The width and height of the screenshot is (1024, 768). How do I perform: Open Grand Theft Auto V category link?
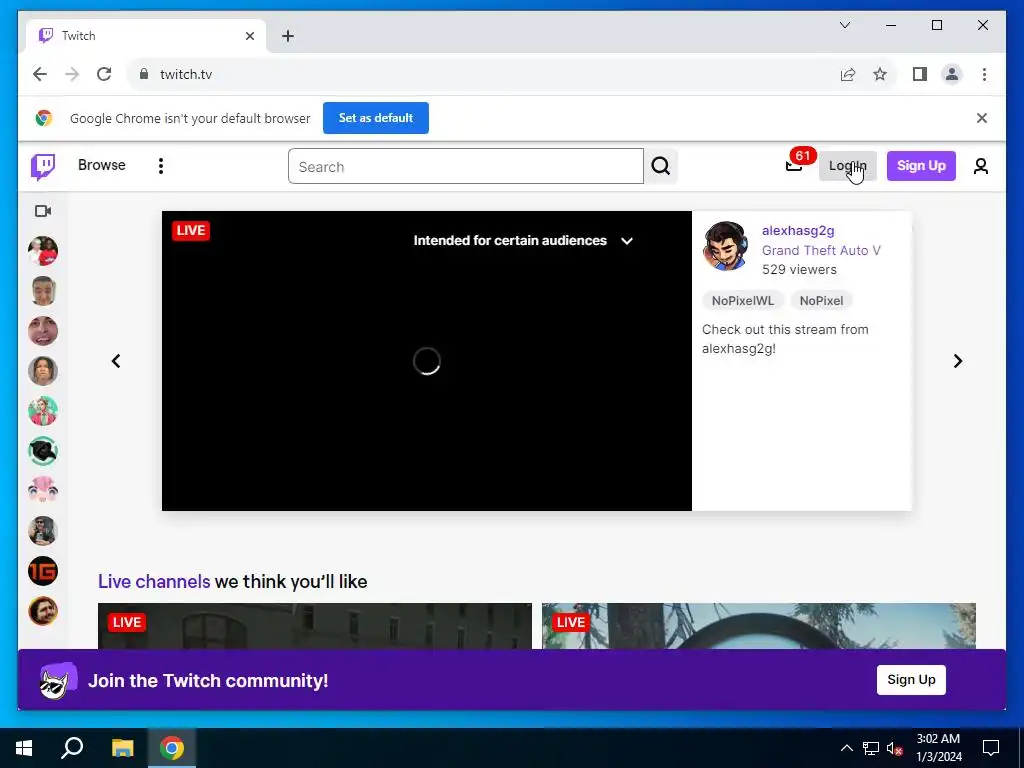[821, 250]
